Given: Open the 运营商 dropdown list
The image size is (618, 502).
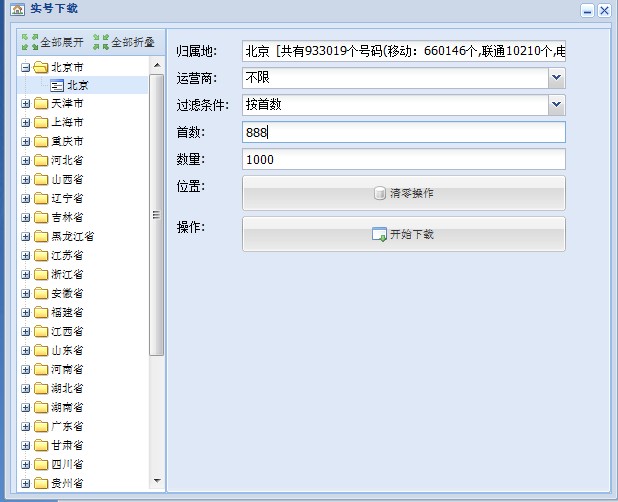Looking at the screenshot, I should point(556,78).
